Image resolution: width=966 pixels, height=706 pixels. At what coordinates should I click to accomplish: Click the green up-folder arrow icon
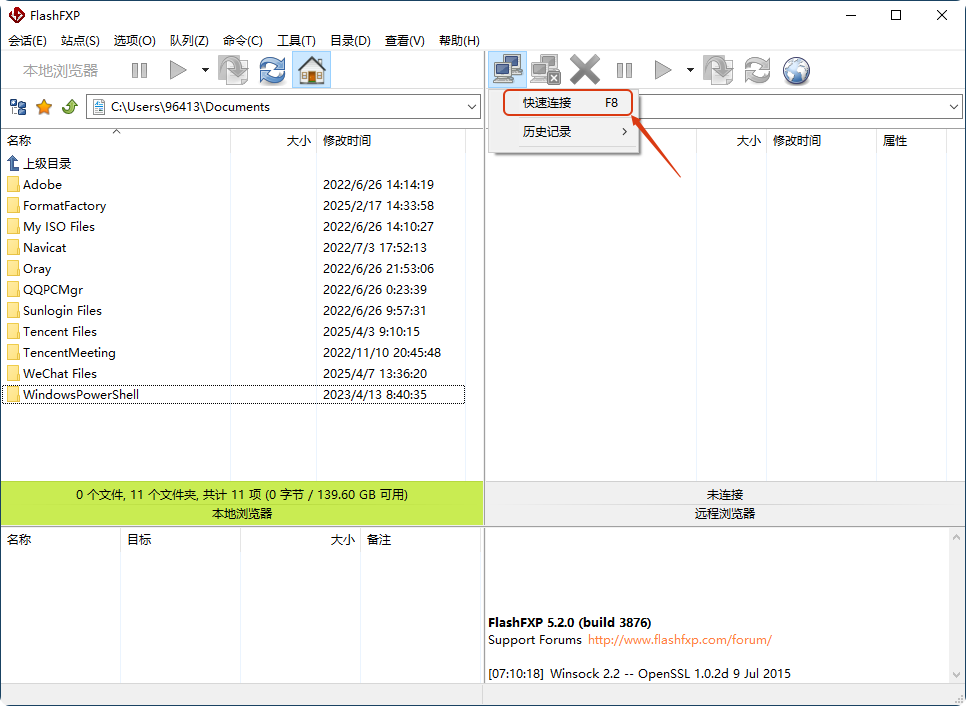pos(70,107)
